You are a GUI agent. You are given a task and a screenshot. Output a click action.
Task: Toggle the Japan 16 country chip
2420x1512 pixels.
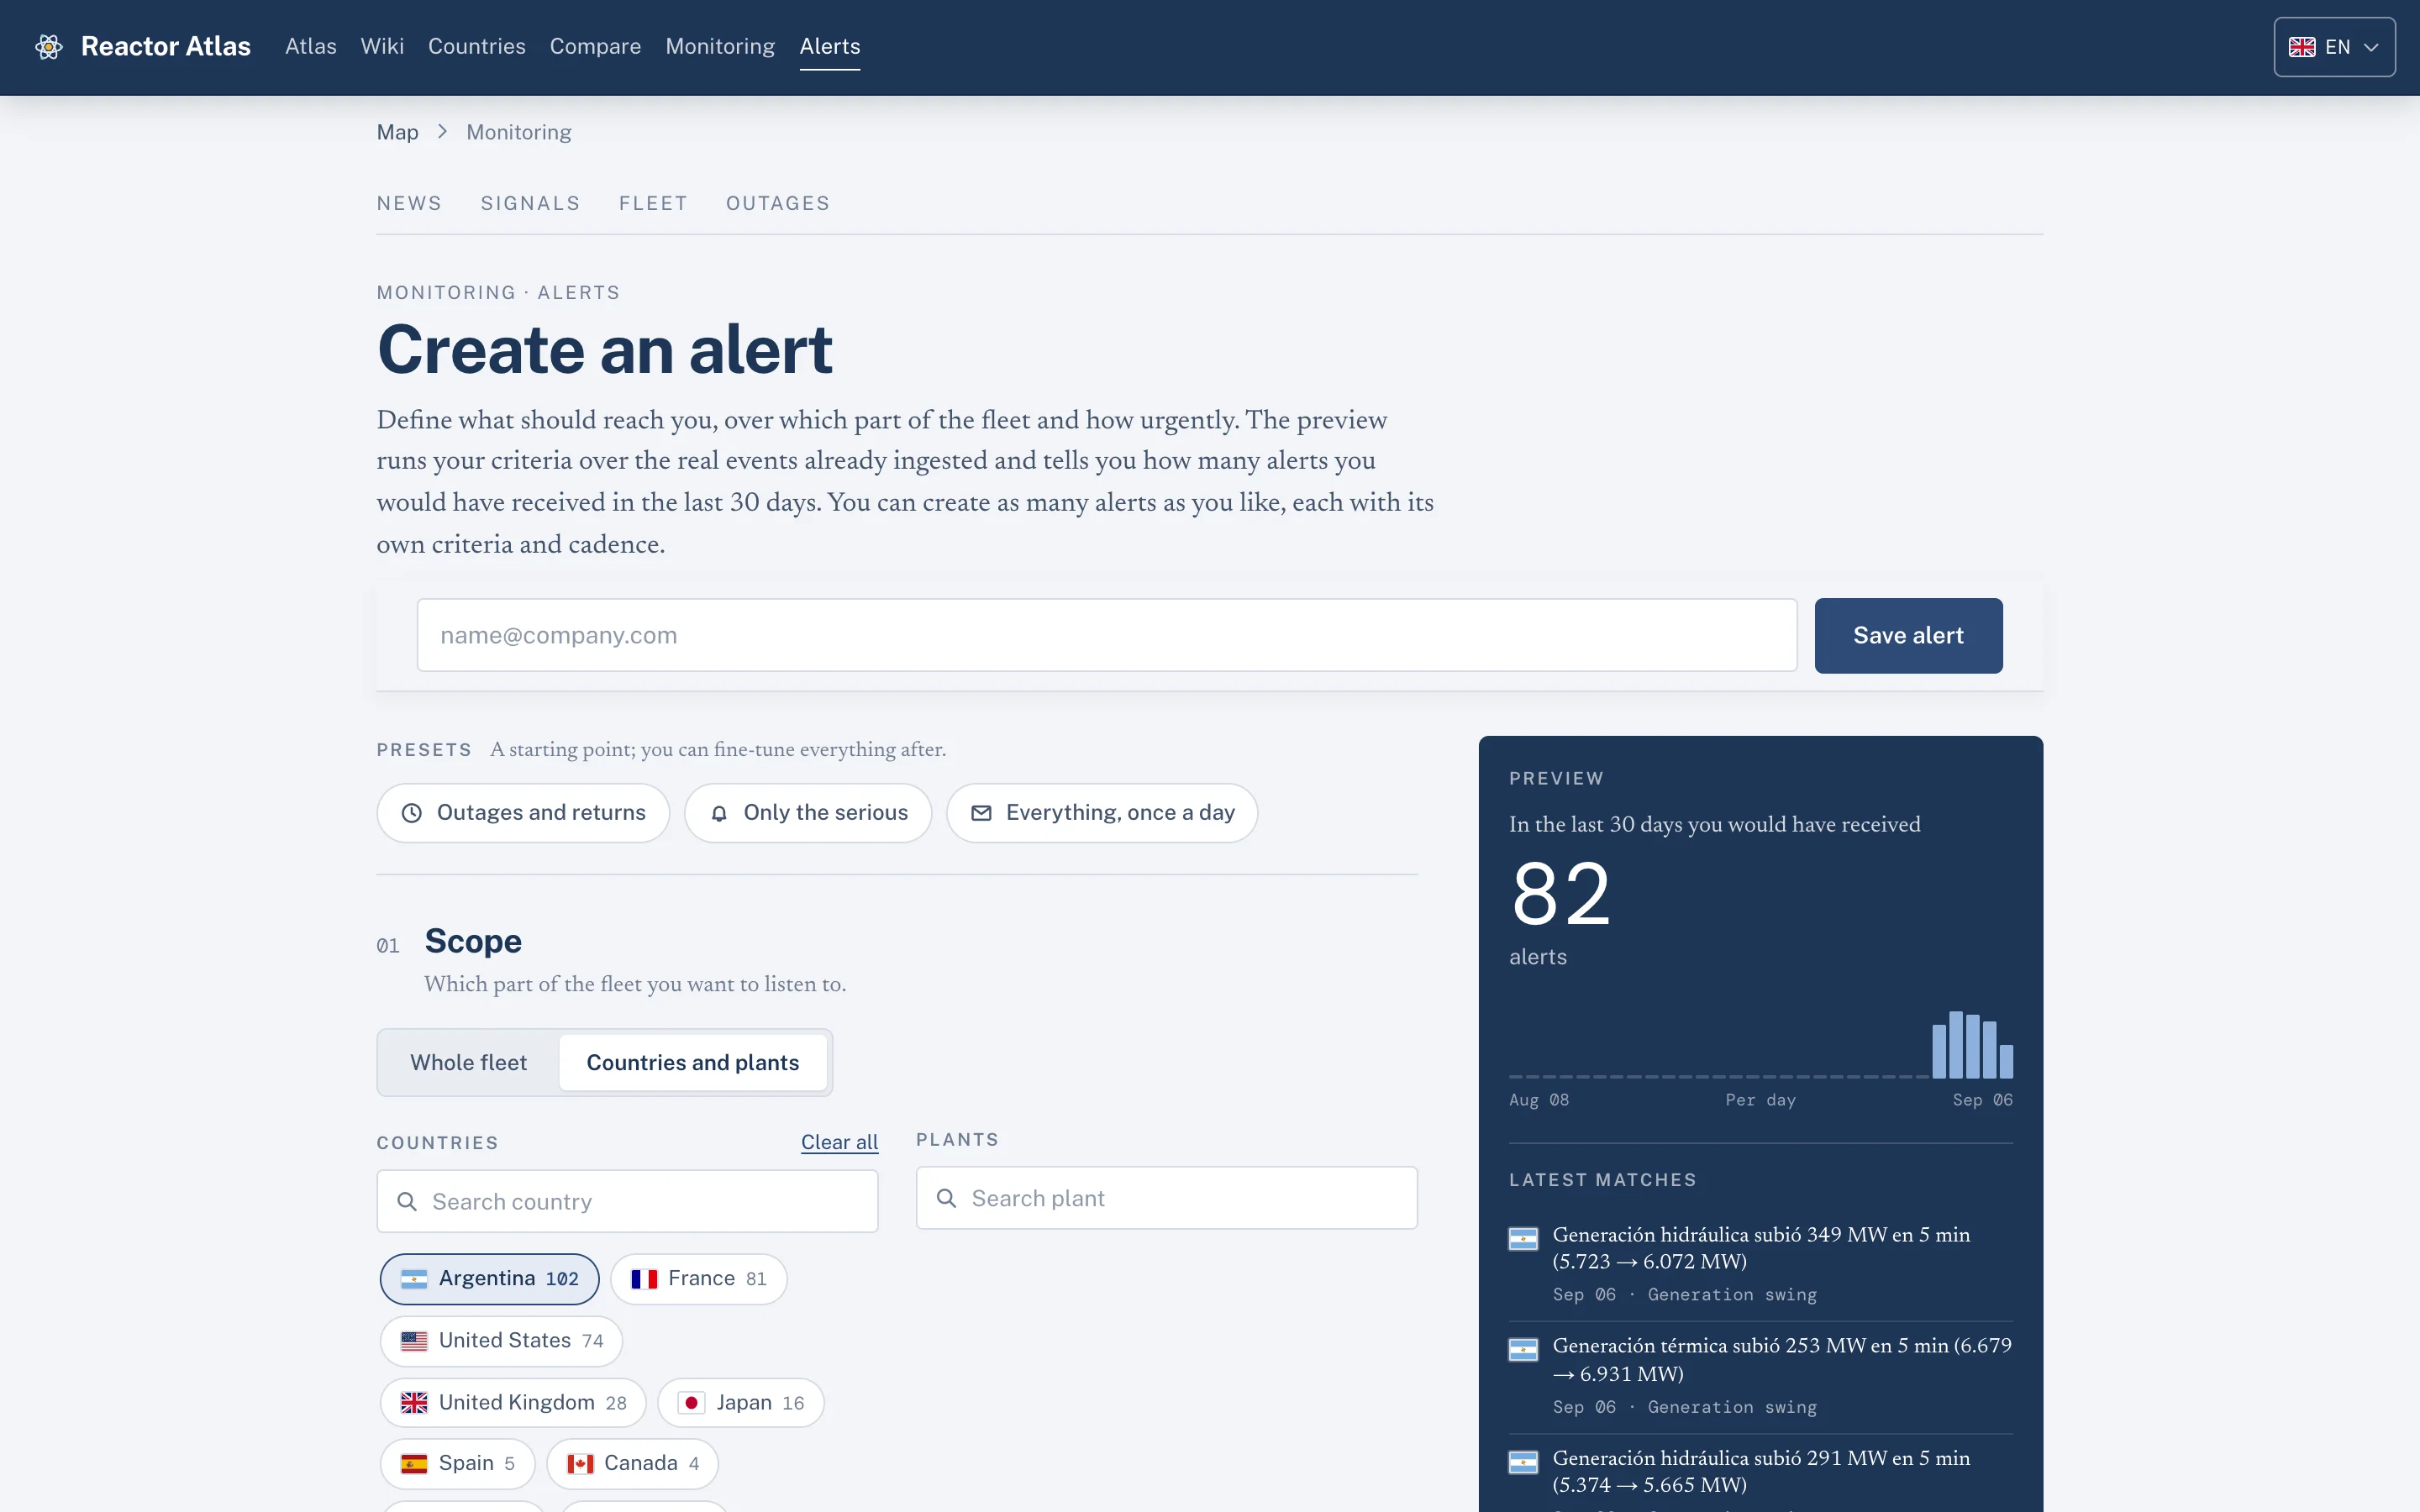pyautogui.click(x=740, y=1403)
